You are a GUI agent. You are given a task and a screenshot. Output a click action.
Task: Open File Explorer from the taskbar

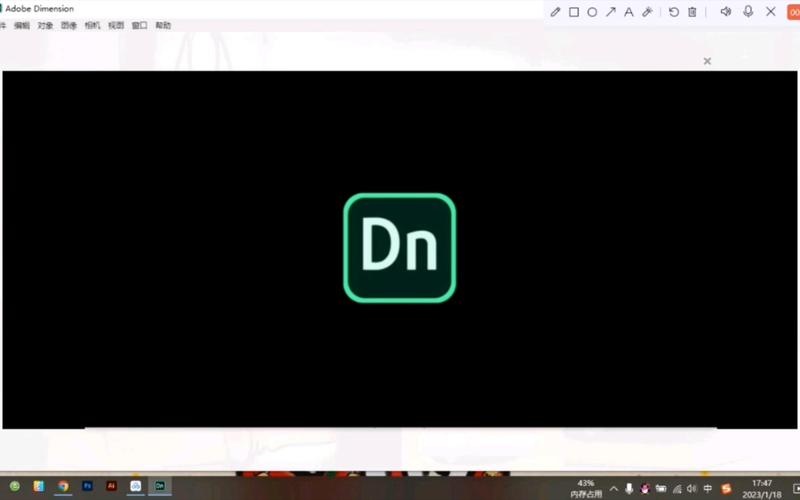tap(39, 486)
